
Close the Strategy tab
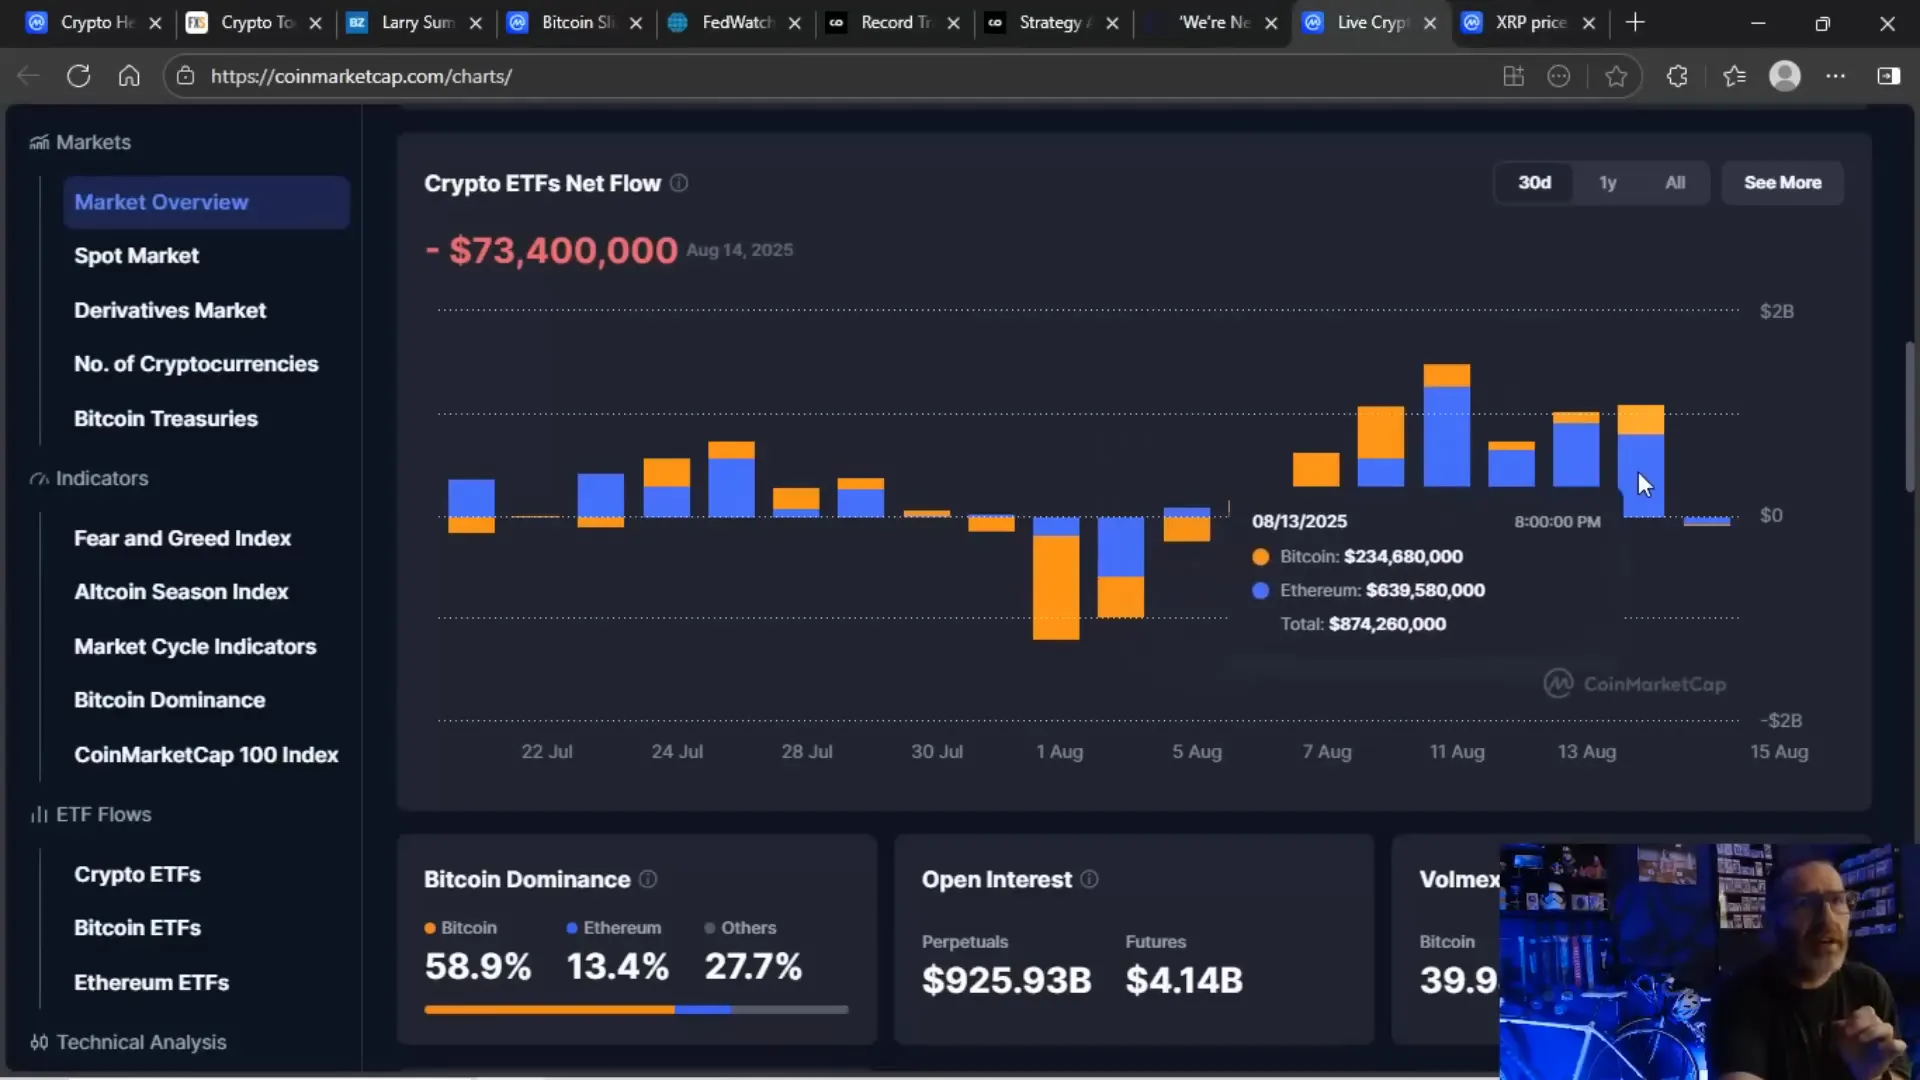click(x=1112, y=22)
